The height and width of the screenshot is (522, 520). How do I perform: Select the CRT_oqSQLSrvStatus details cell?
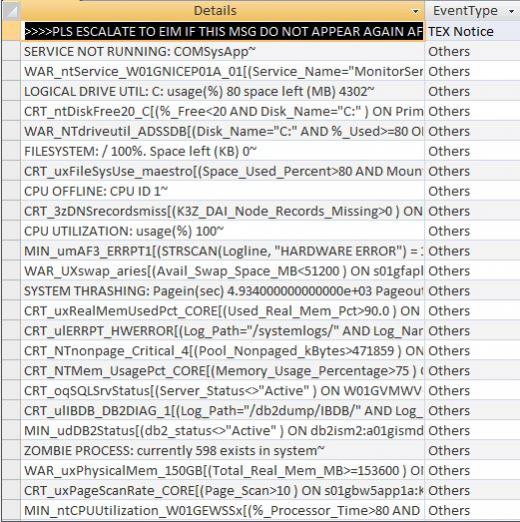[x=223, y=391]
